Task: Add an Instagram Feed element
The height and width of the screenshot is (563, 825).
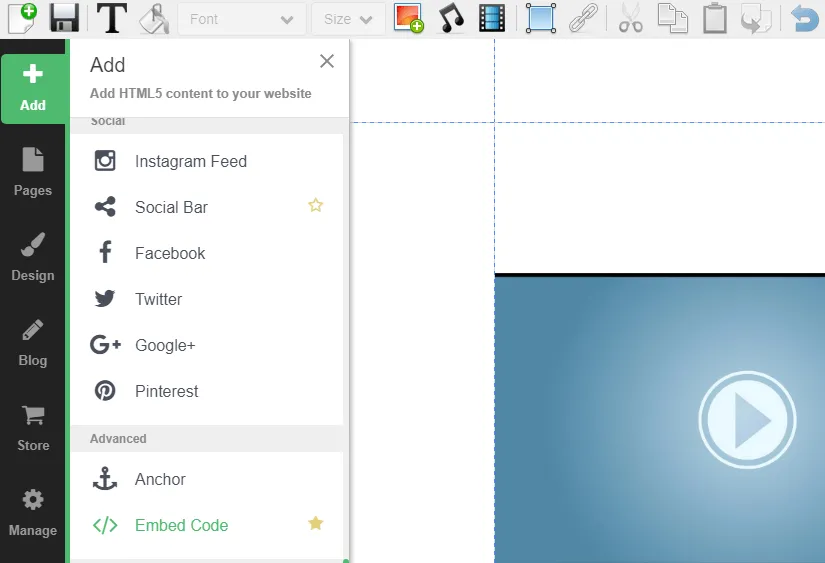Action: tap(207, 161)
